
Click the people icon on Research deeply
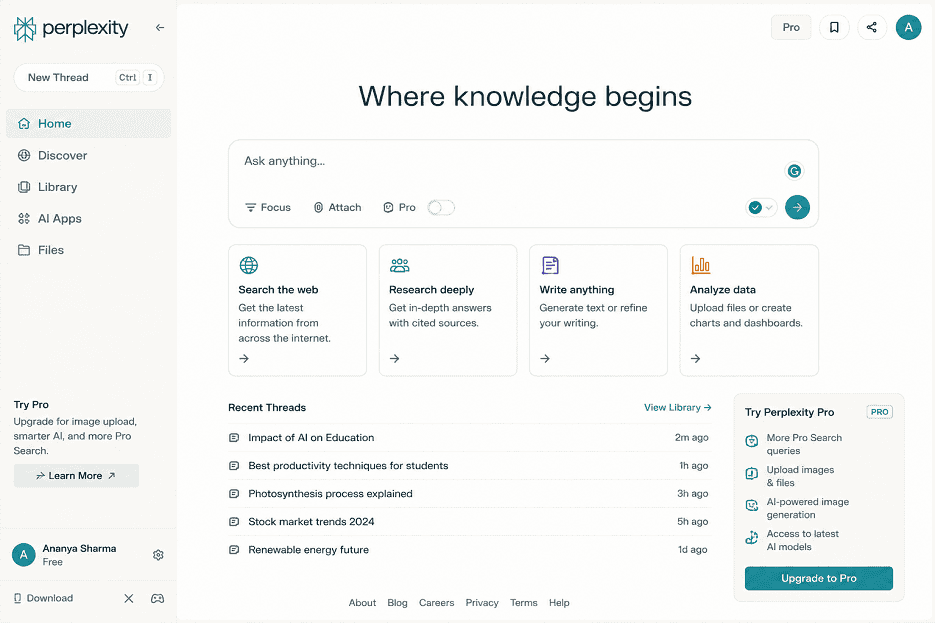click(x=400, y=265)
